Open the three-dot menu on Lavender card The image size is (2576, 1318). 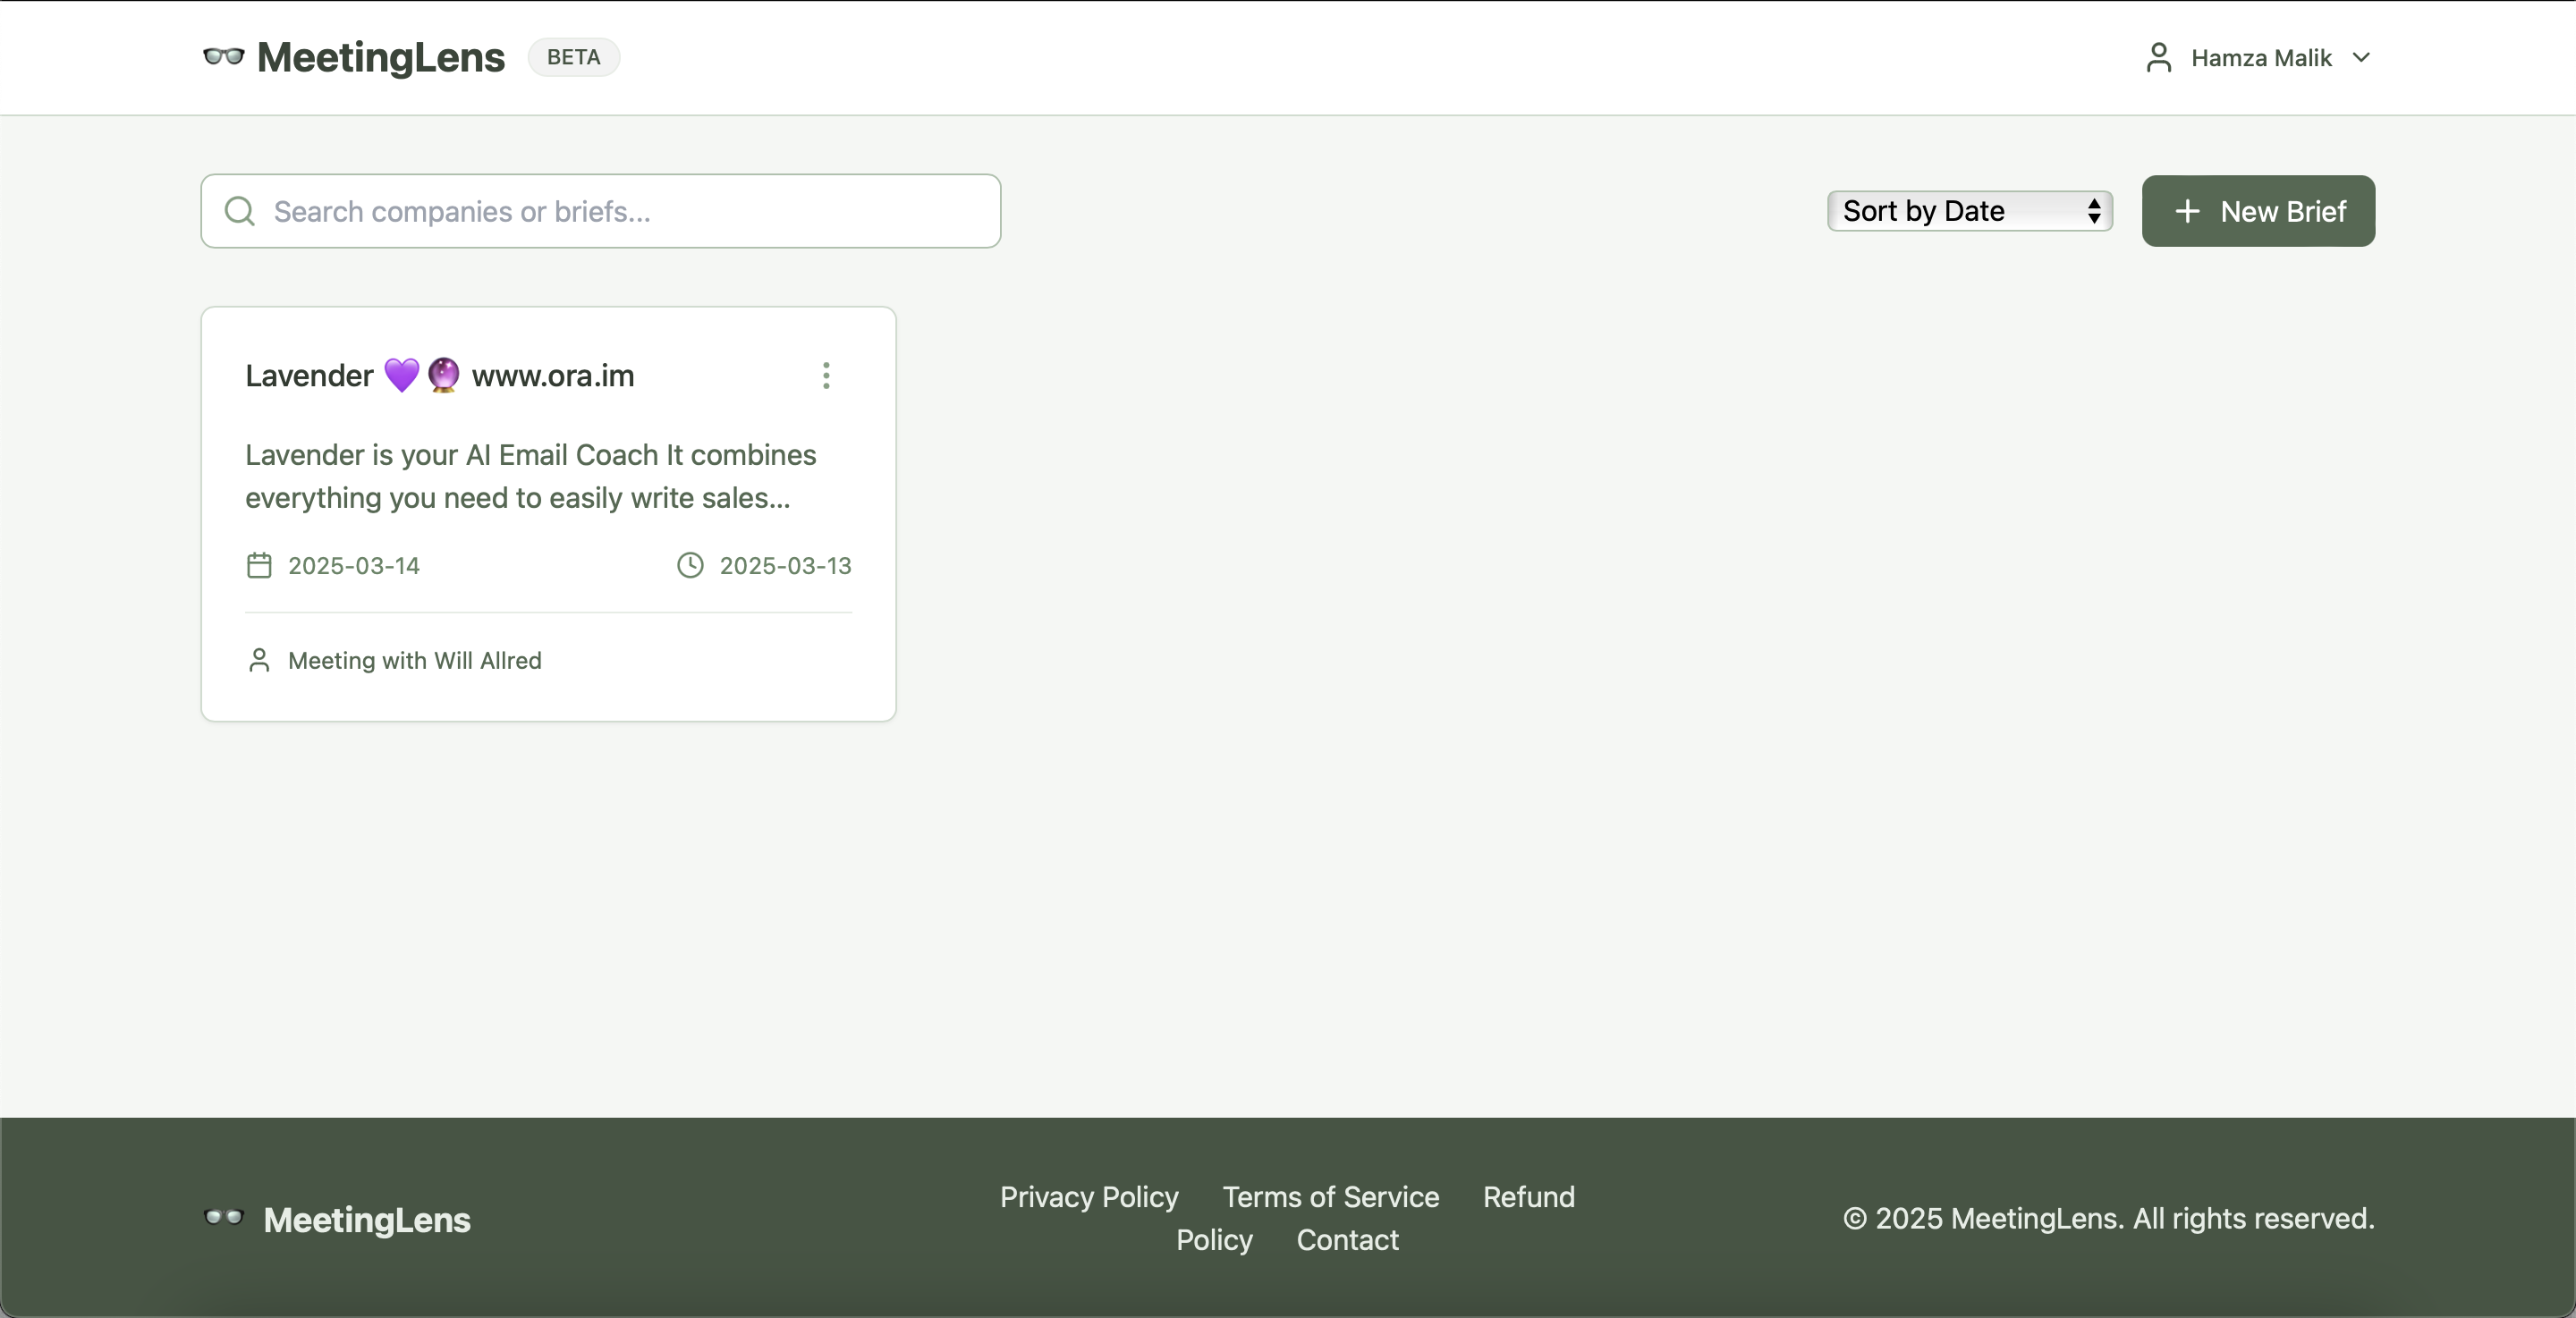(x=826, y=376)
